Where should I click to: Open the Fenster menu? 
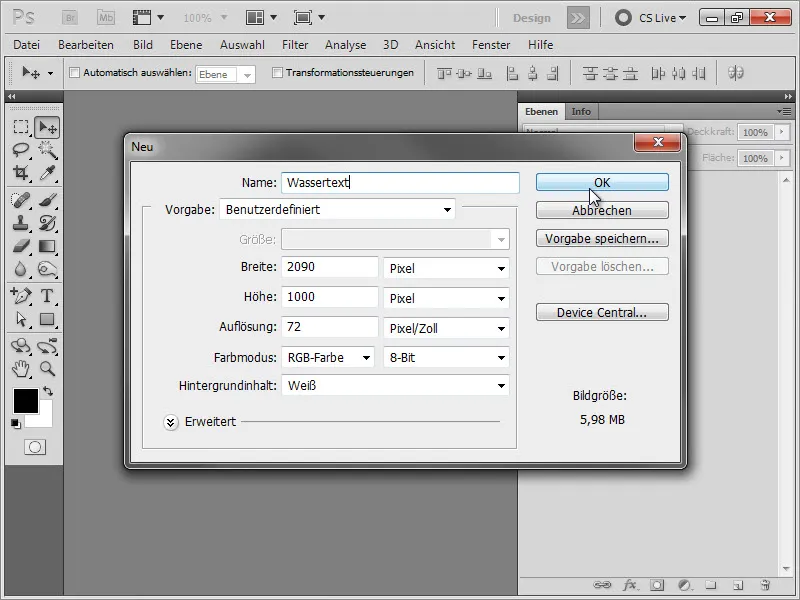[491, 45]
